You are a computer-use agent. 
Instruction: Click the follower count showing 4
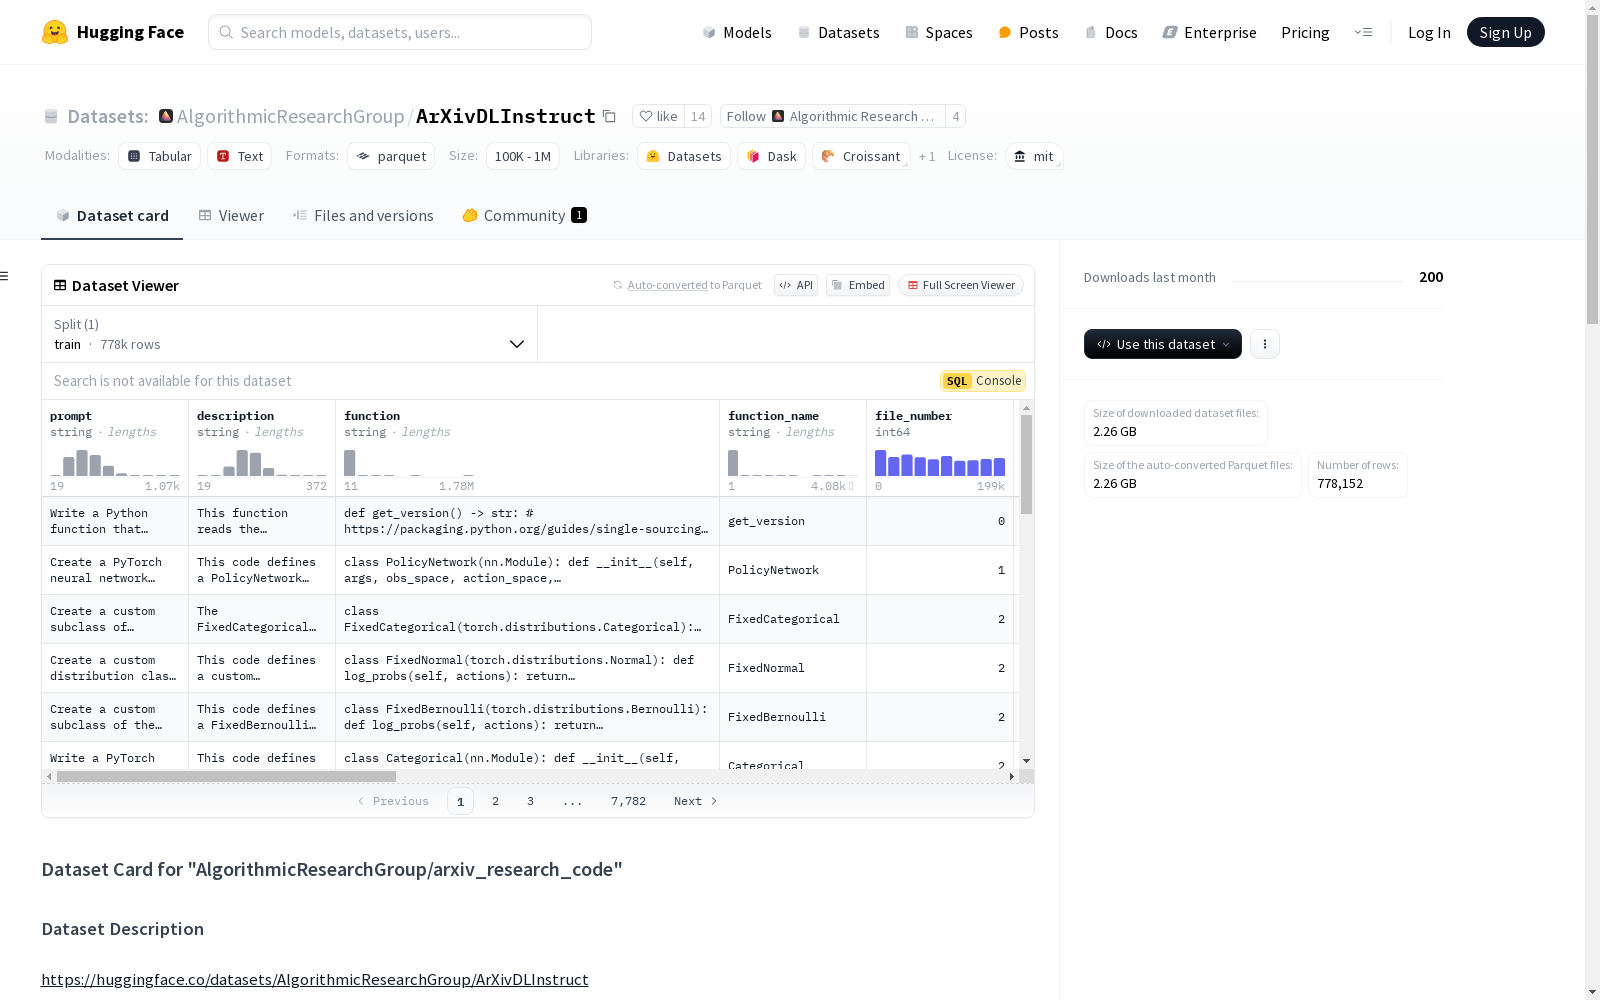(955, 116)
